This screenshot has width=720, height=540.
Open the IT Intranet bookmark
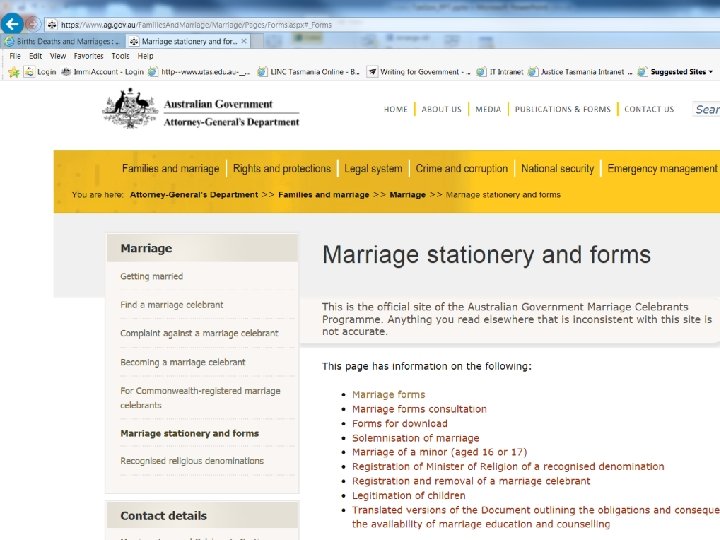(x=500, y=72)
